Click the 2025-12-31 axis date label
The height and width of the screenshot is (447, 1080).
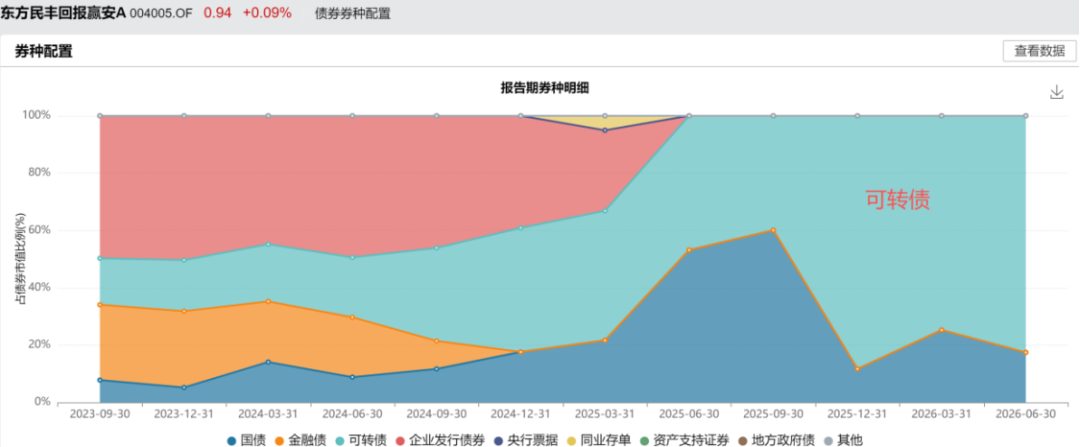click(857, 414)
